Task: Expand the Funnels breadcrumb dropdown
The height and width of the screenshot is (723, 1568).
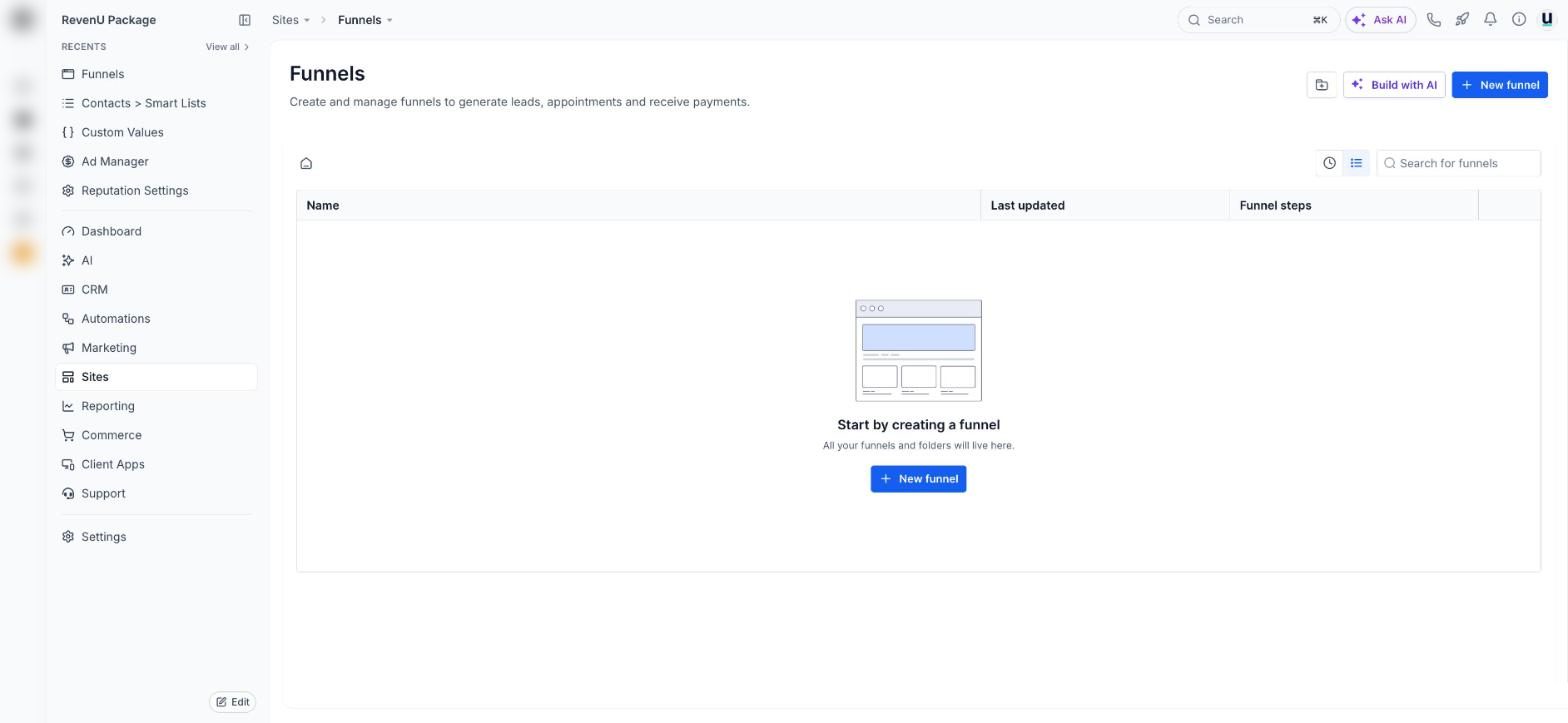Action: click(x=365, y=20)
